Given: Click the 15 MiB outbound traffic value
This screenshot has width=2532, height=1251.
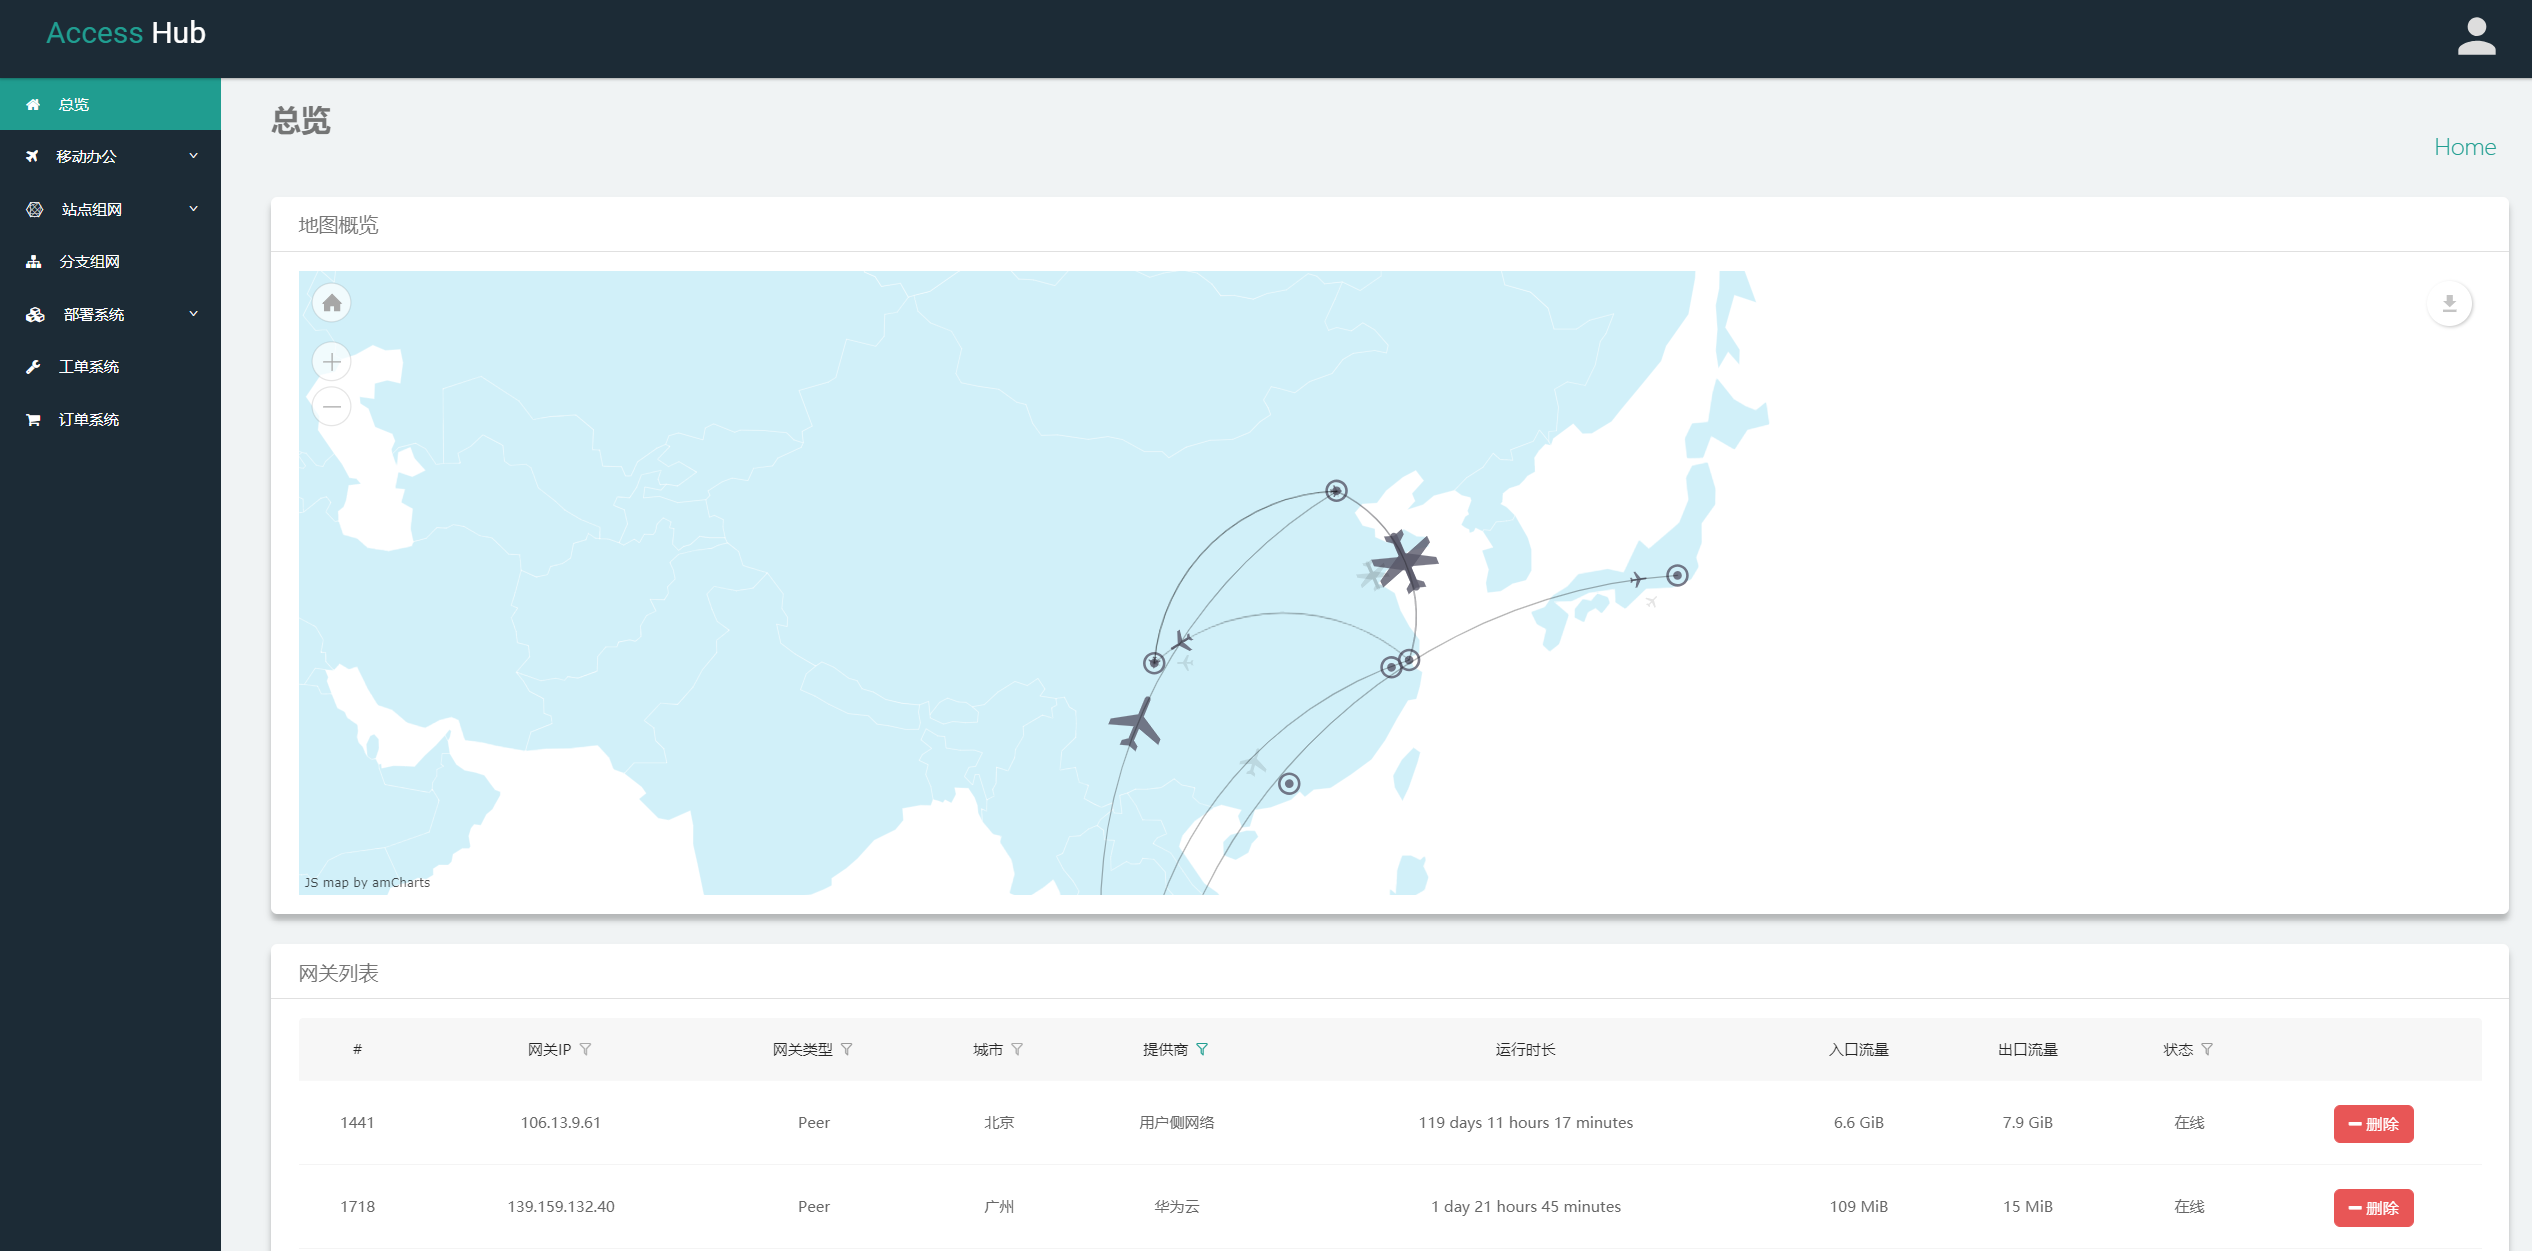Looking at the screenshot, I should [2027, 1207].
